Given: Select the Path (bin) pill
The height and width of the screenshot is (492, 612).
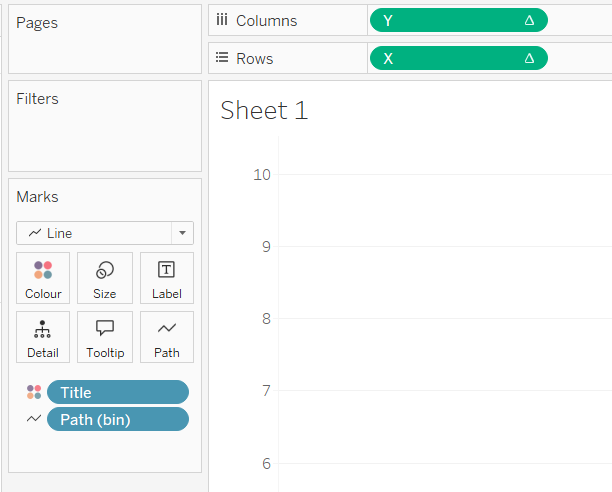Looking at the screenshot, I should pyautogui.click(x=117, y=419).
